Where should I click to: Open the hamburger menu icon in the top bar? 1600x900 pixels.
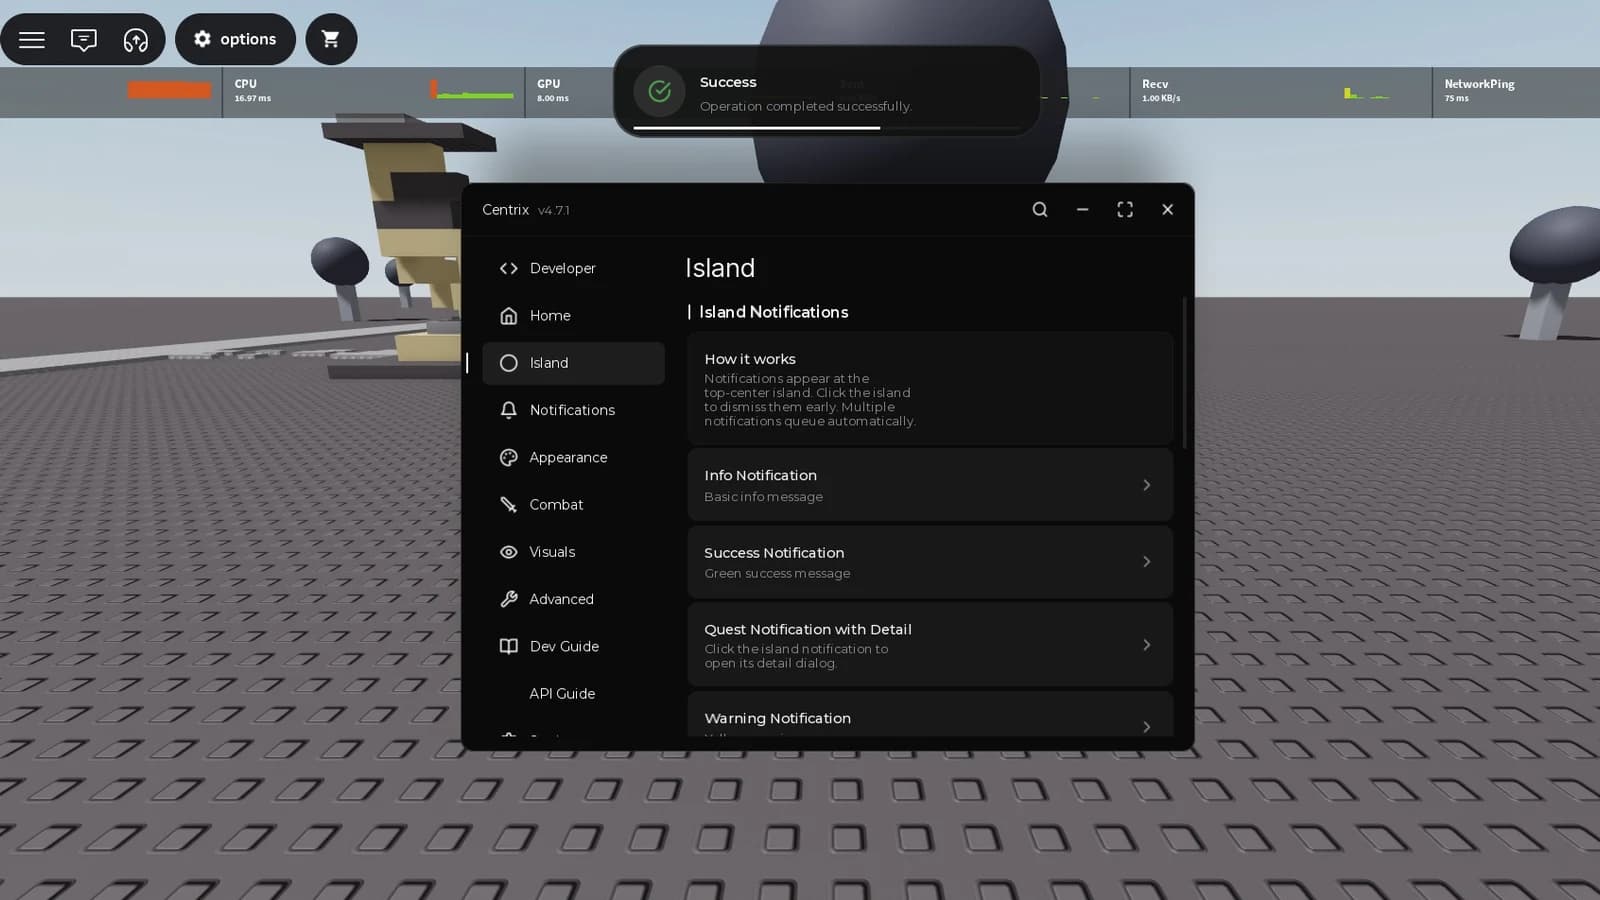tap(32, 39)
